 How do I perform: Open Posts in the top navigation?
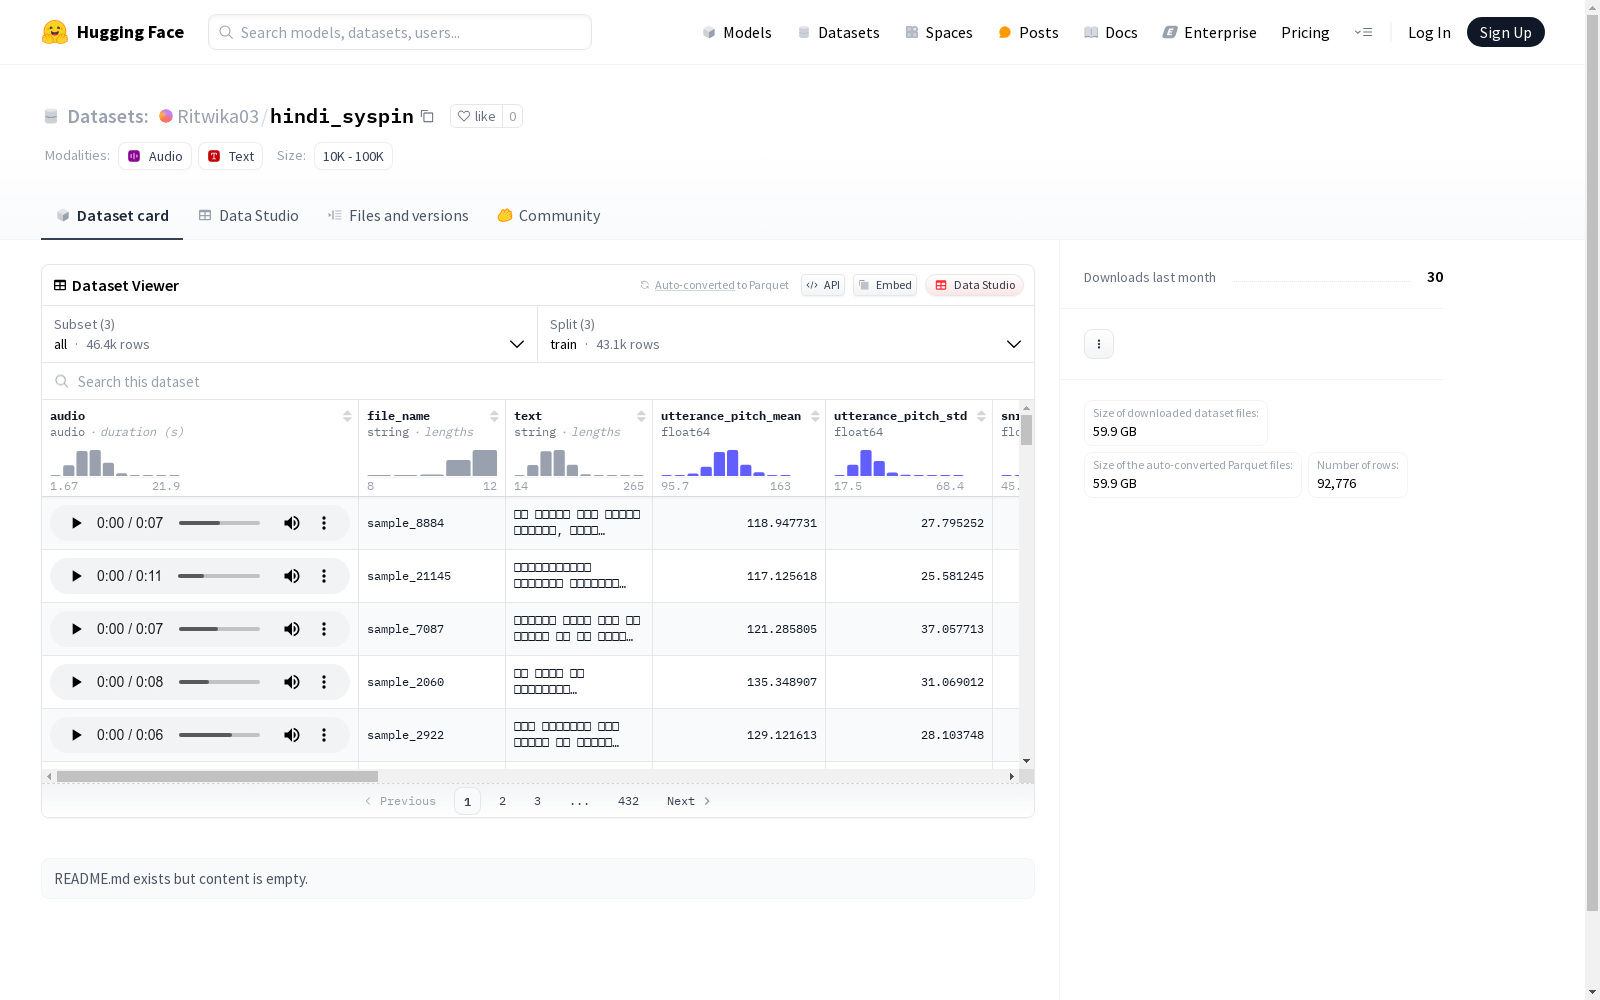(x=1028, y=32)
